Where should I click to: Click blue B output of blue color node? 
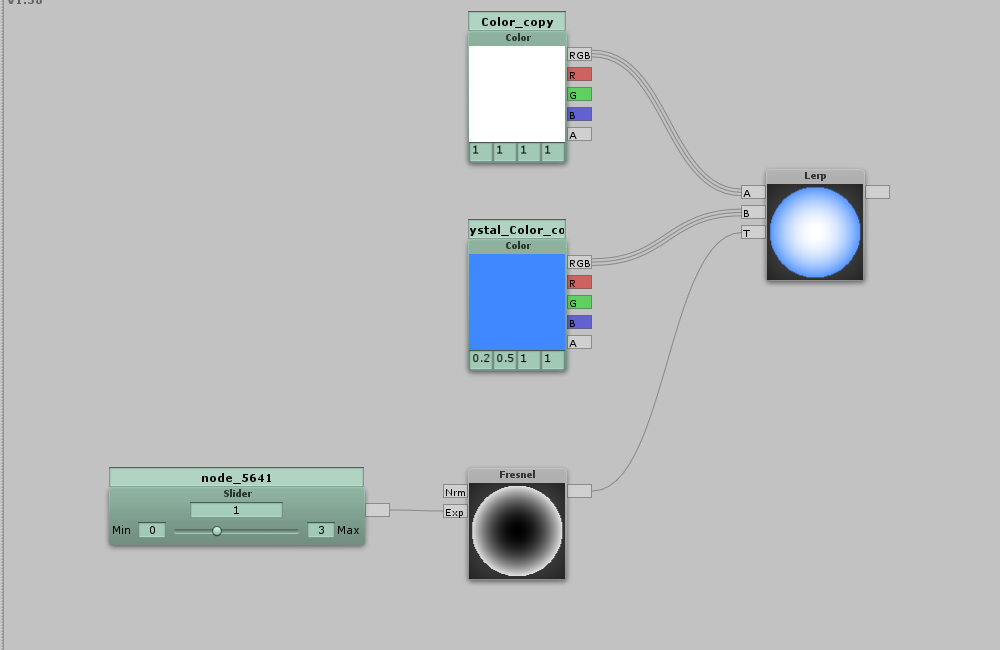579,322
